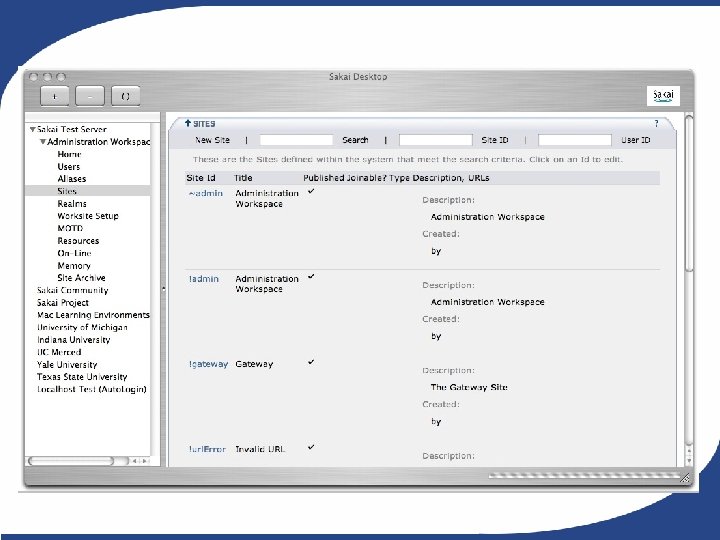Click the up arrow beside SITES heading

click(187, 123)
